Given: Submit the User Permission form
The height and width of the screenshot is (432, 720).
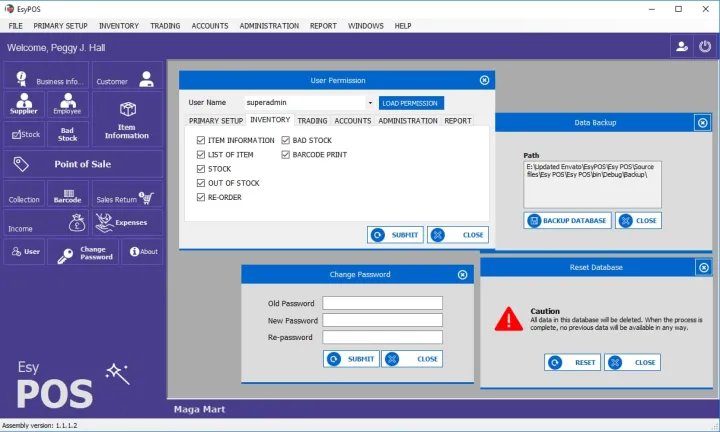Looking at the screenshot, I should tap(395, 235).
